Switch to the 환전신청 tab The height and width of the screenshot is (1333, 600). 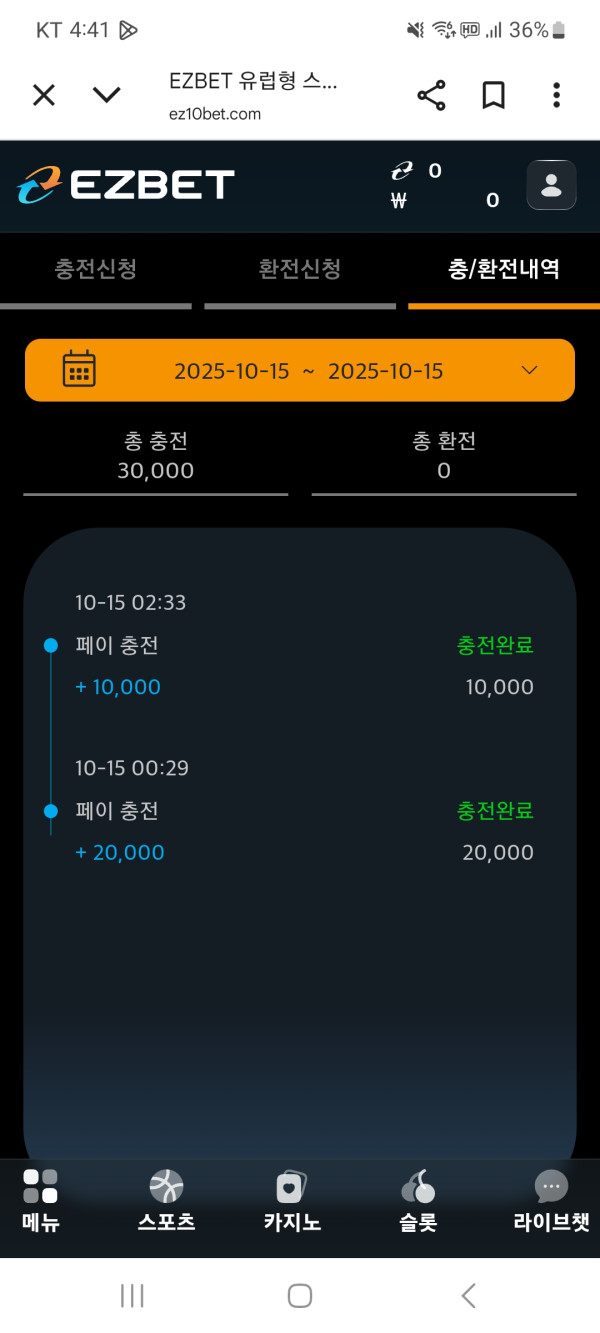300,268
